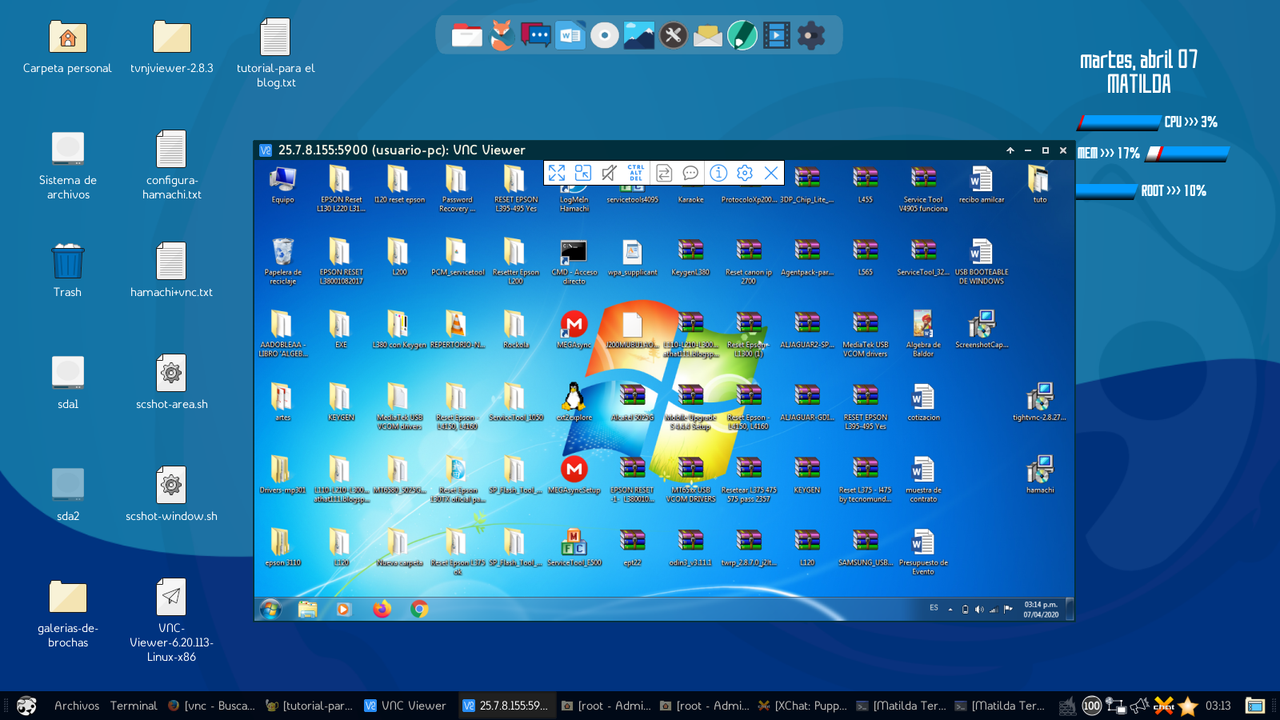This screenshot has width=1280, height=720.
Task: Open the file manager from top dock
Action: (x=467, y=36)
